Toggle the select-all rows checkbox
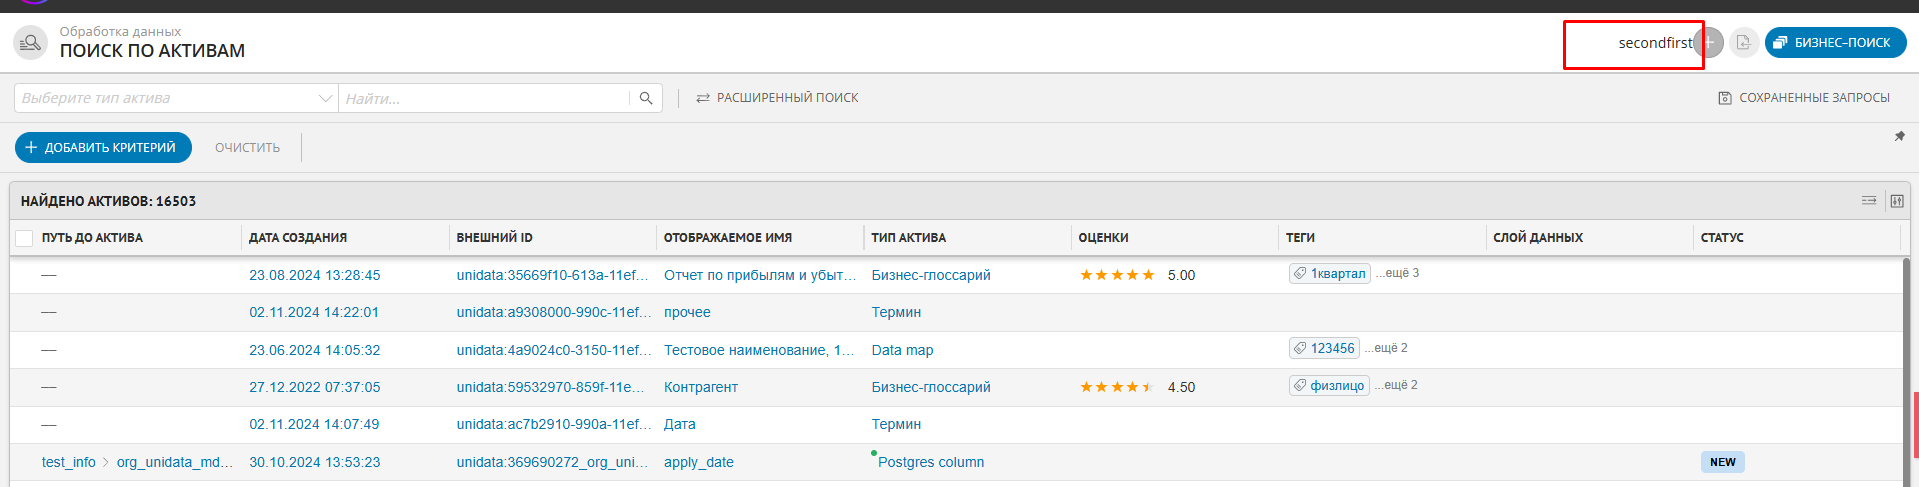 pos(25,238)
